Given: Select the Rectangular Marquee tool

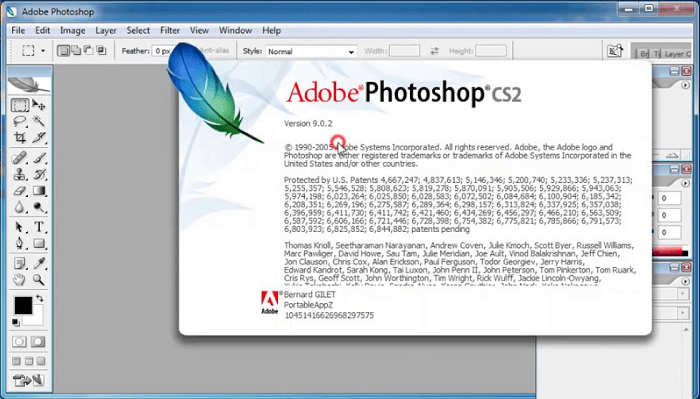Looking at the screenshot, I should pyautogui.click(x=20, y=105).
